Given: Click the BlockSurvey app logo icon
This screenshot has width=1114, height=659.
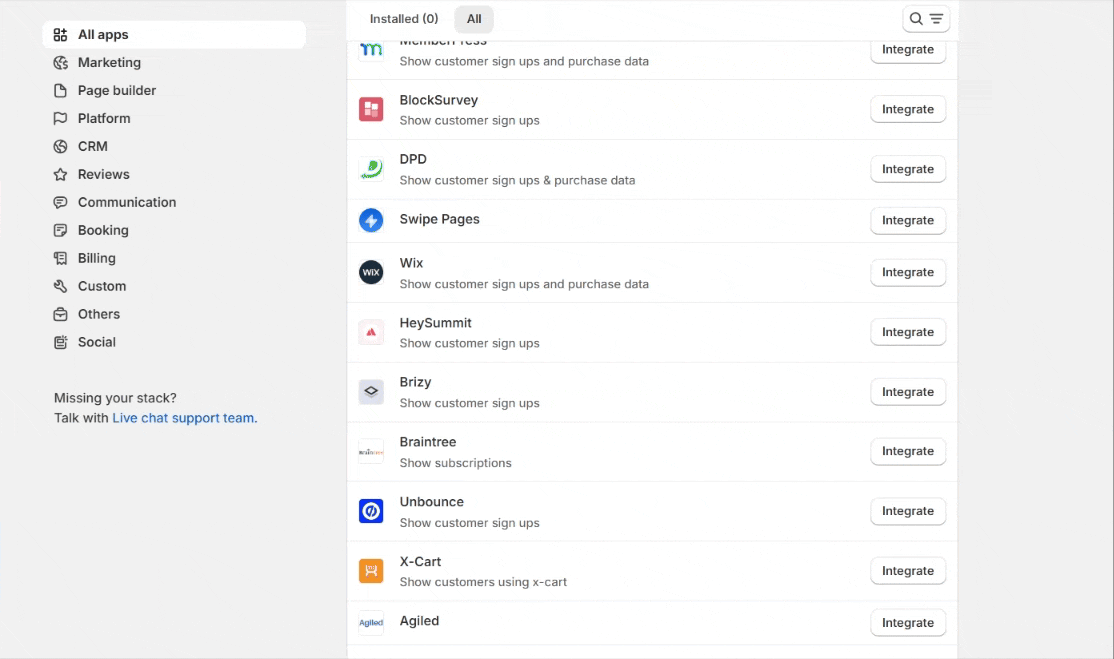Looking at the screenshot, I should (371, 110).
